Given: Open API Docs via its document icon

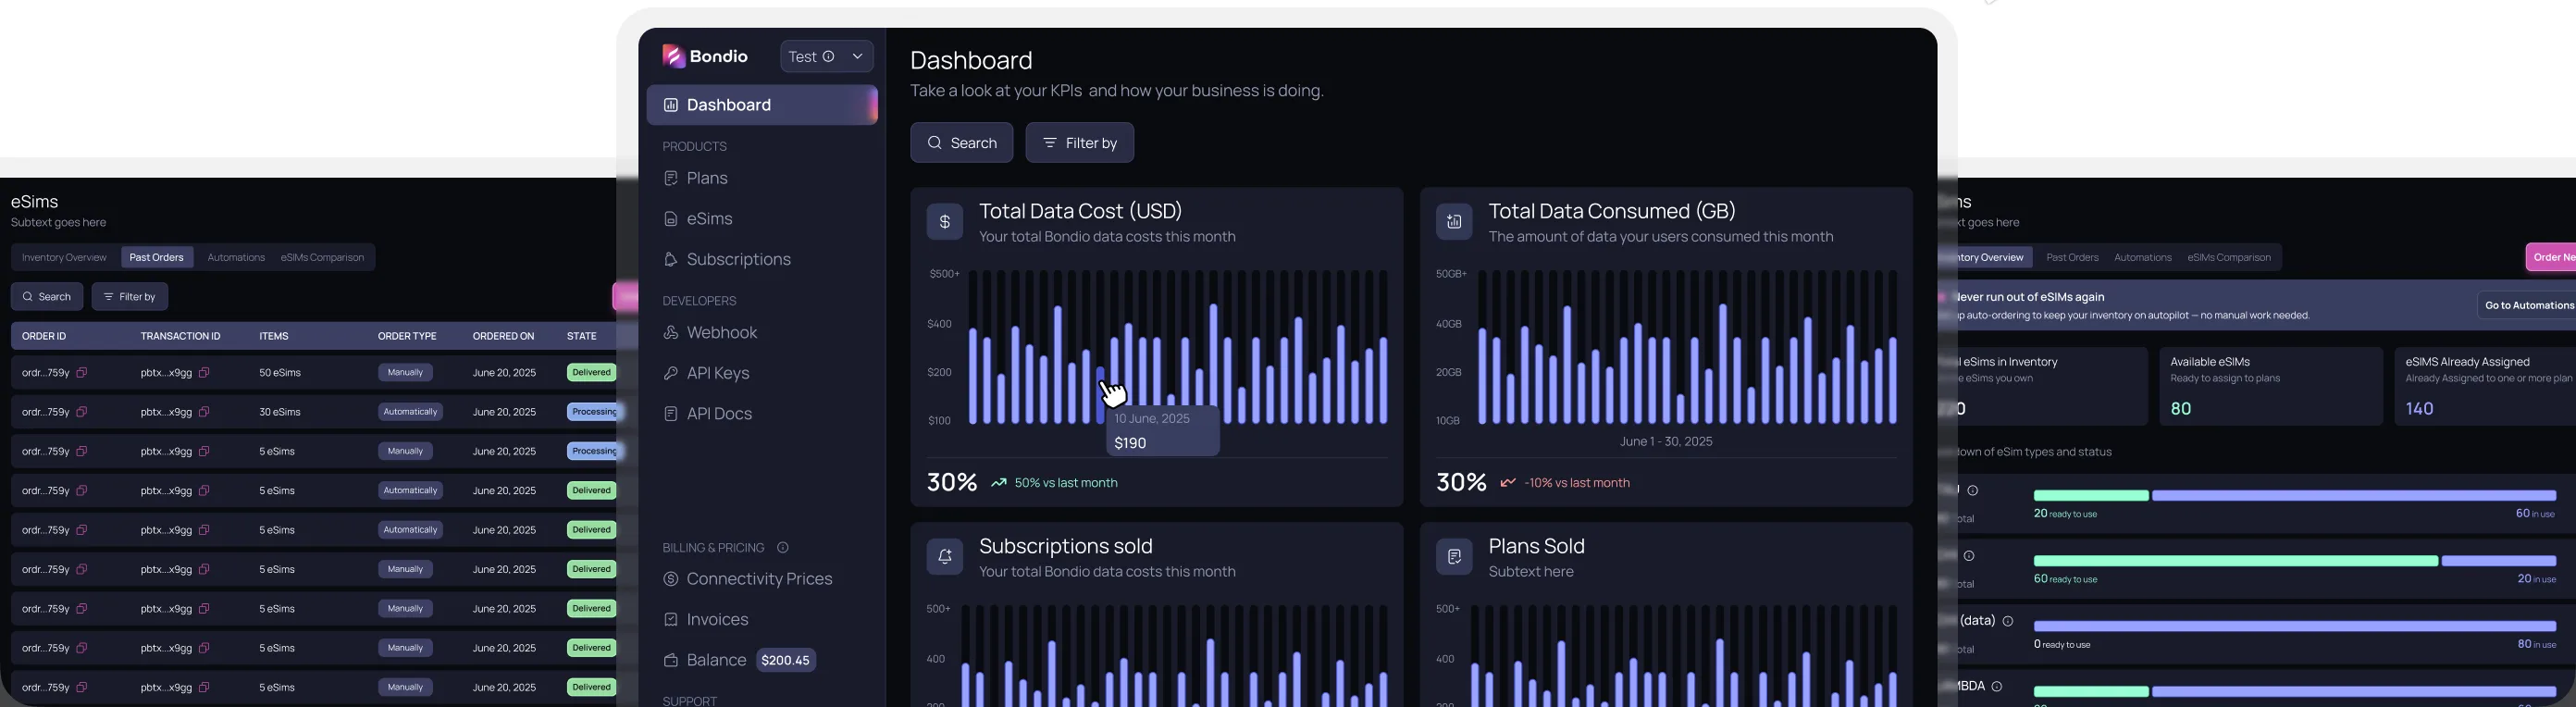Looking at the screenshot, I should click(x=671, y=414).
